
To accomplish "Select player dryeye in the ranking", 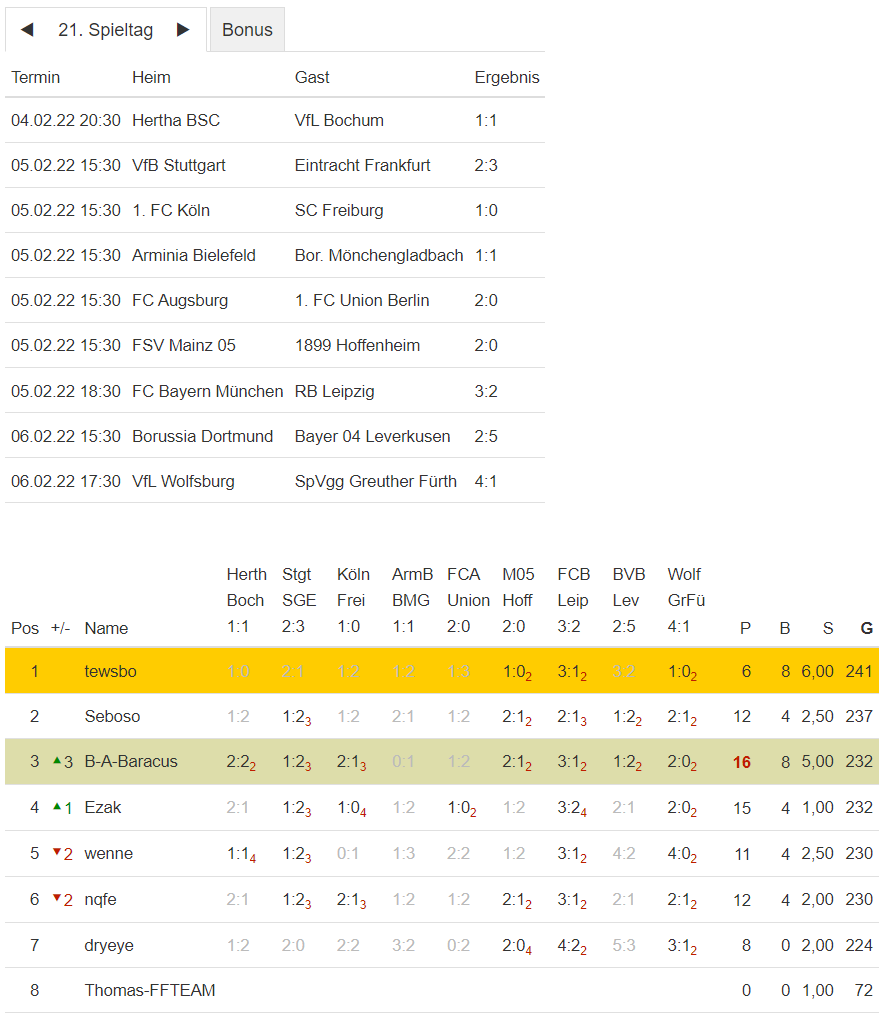I will click(109, 945).
